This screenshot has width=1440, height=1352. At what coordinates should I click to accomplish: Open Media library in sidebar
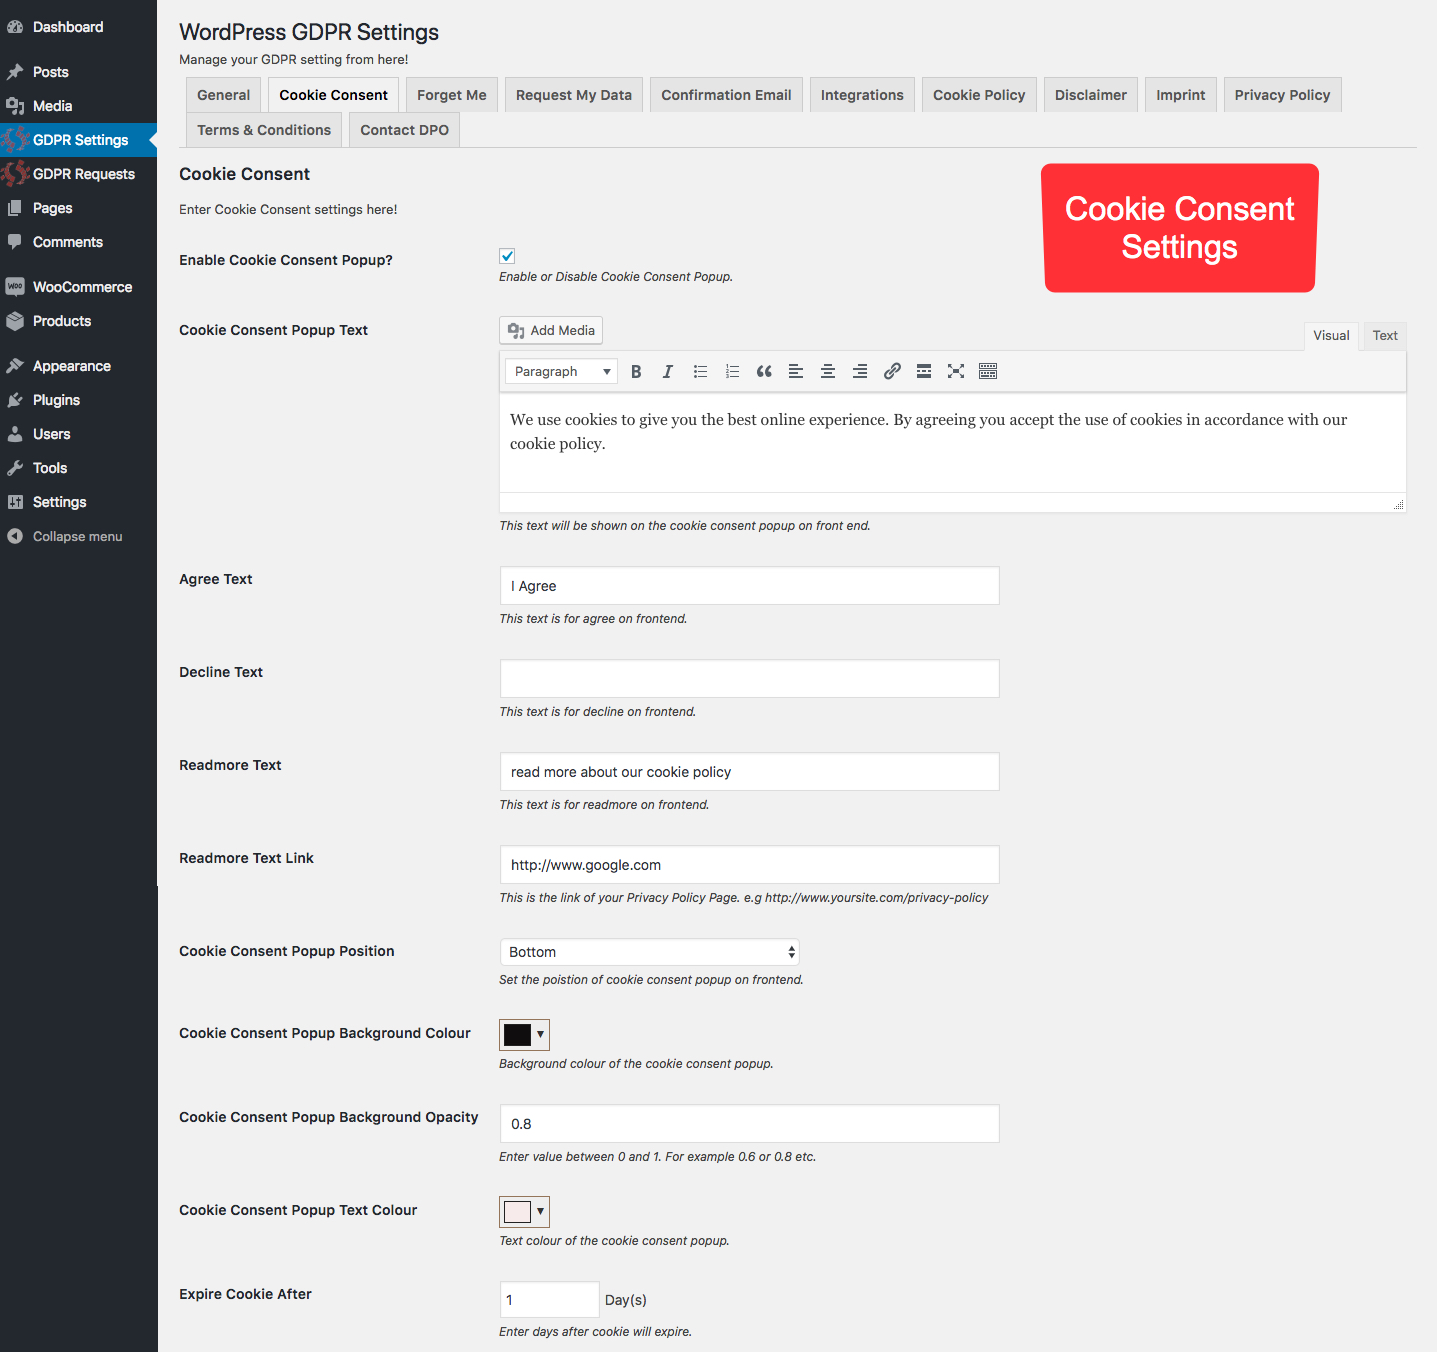tap(78, 106)
